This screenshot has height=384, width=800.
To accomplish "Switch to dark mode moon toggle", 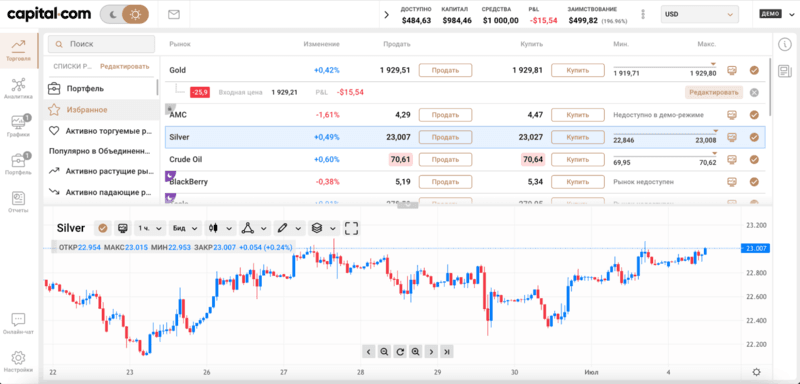I will [x=112, y=15].
